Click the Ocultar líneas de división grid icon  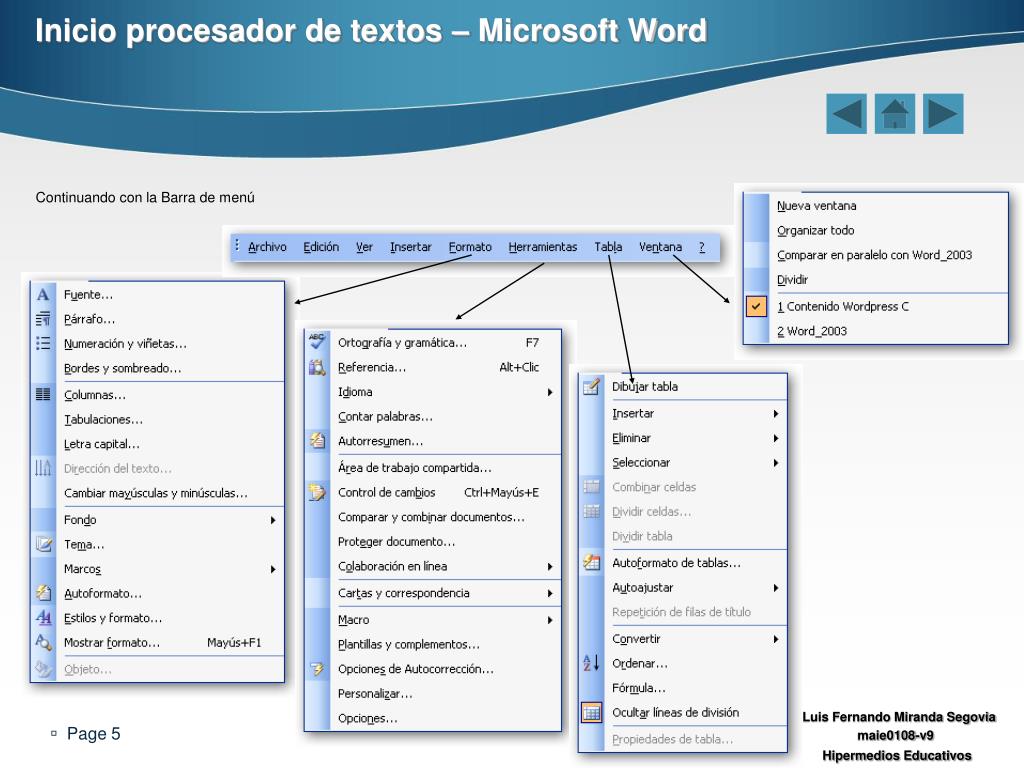[x=591, y=712]
